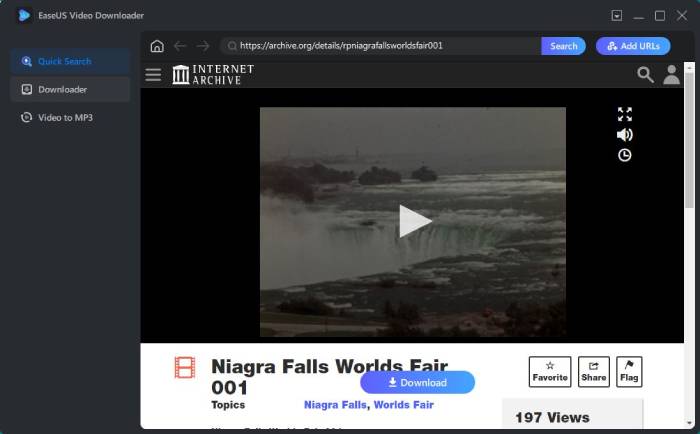Open the title bar dropdown menu
700x434 pixels.
[616, 16]
